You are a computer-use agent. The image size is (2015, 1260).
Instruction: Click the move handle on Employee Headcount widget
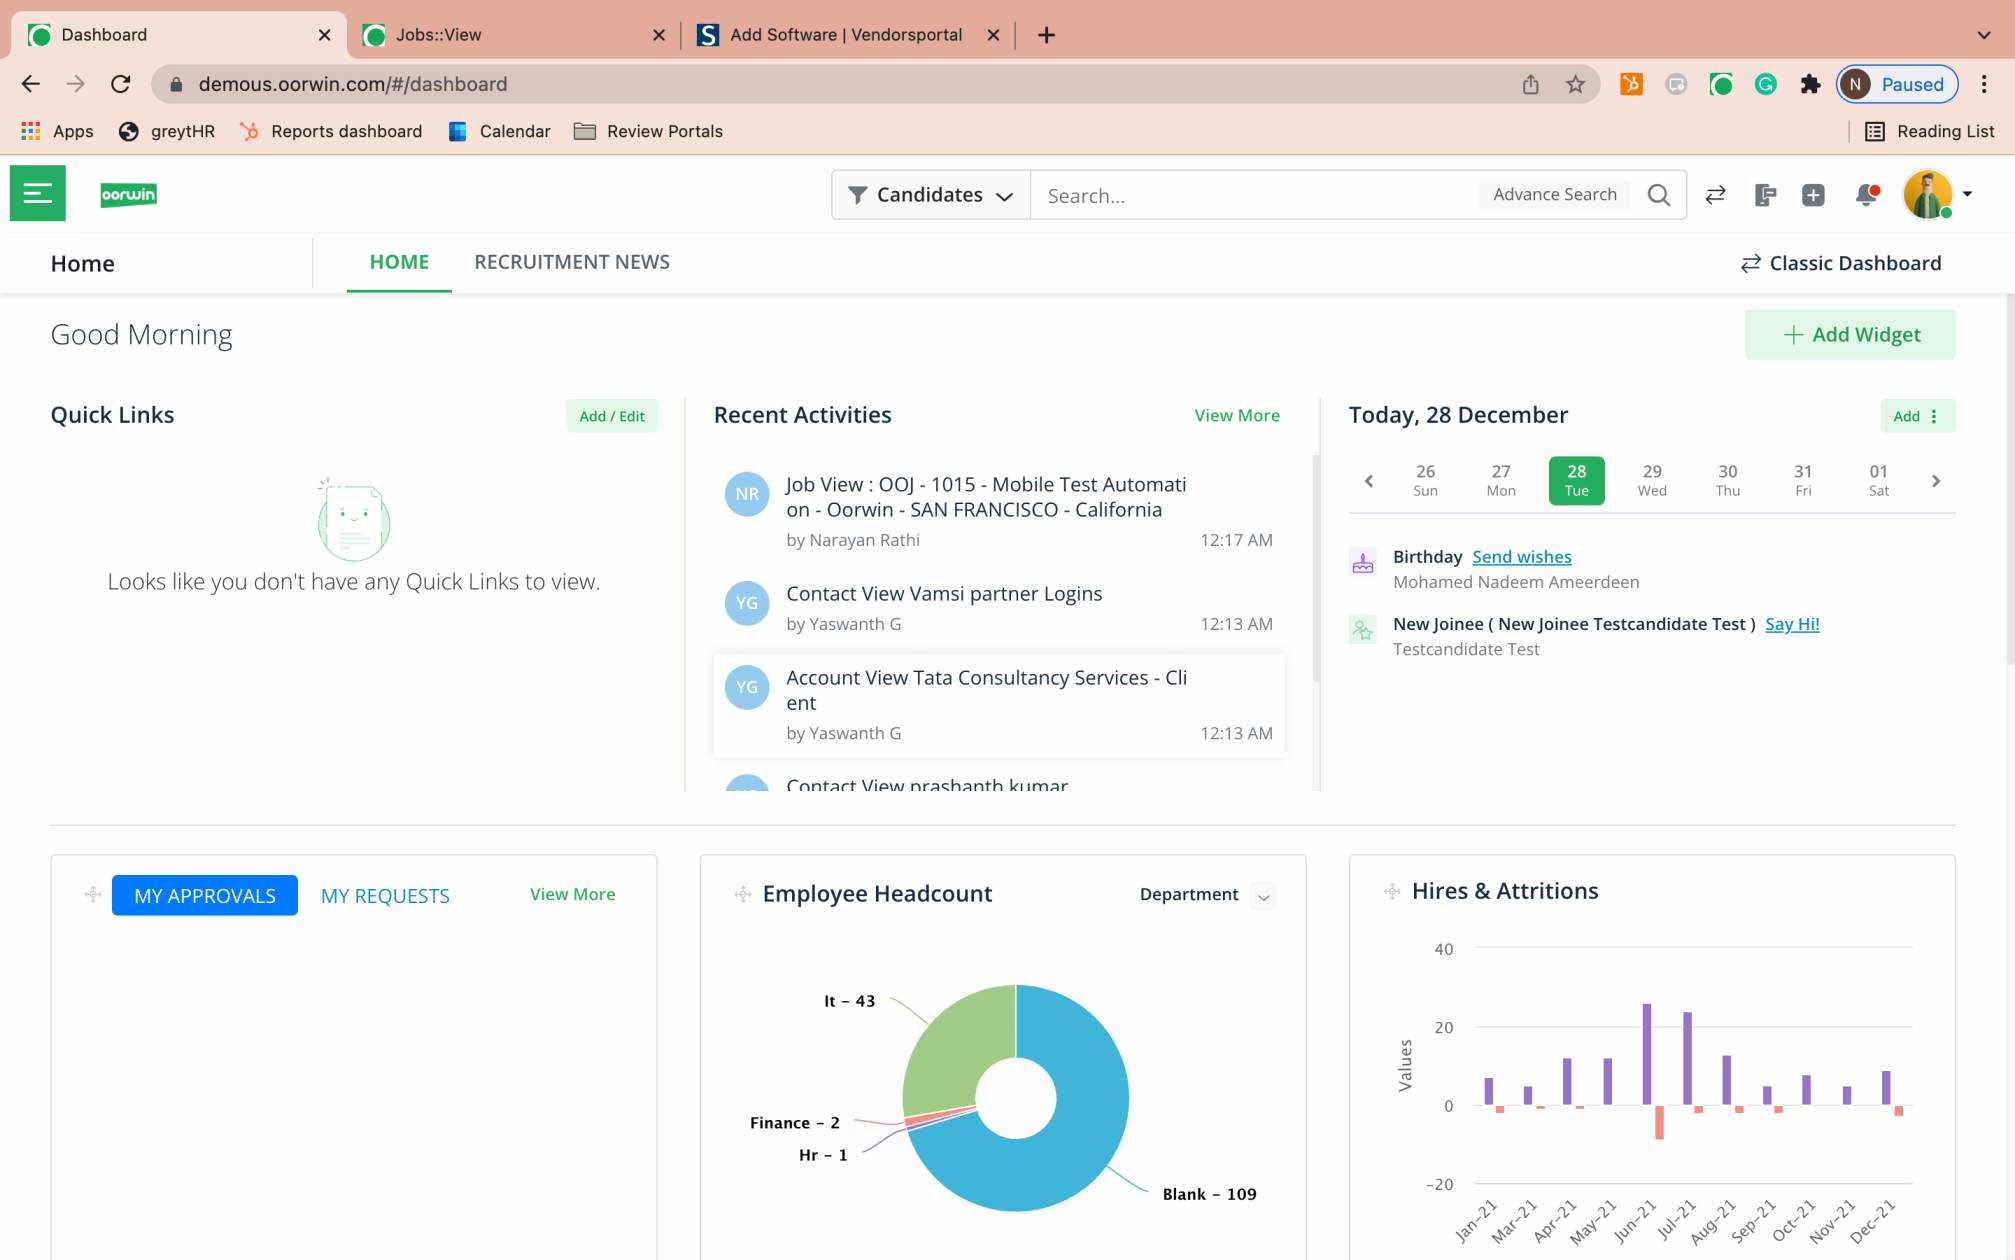[743, 894]
